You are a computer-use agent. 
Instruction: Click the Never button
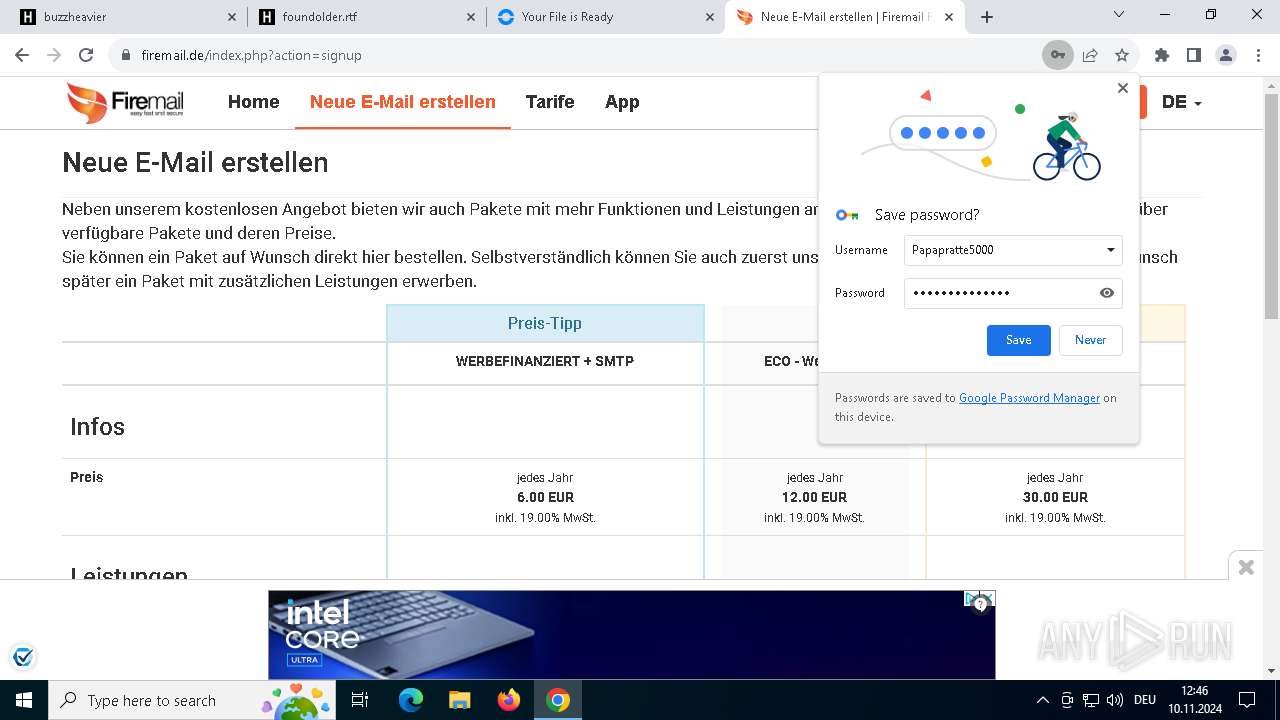1090,340
